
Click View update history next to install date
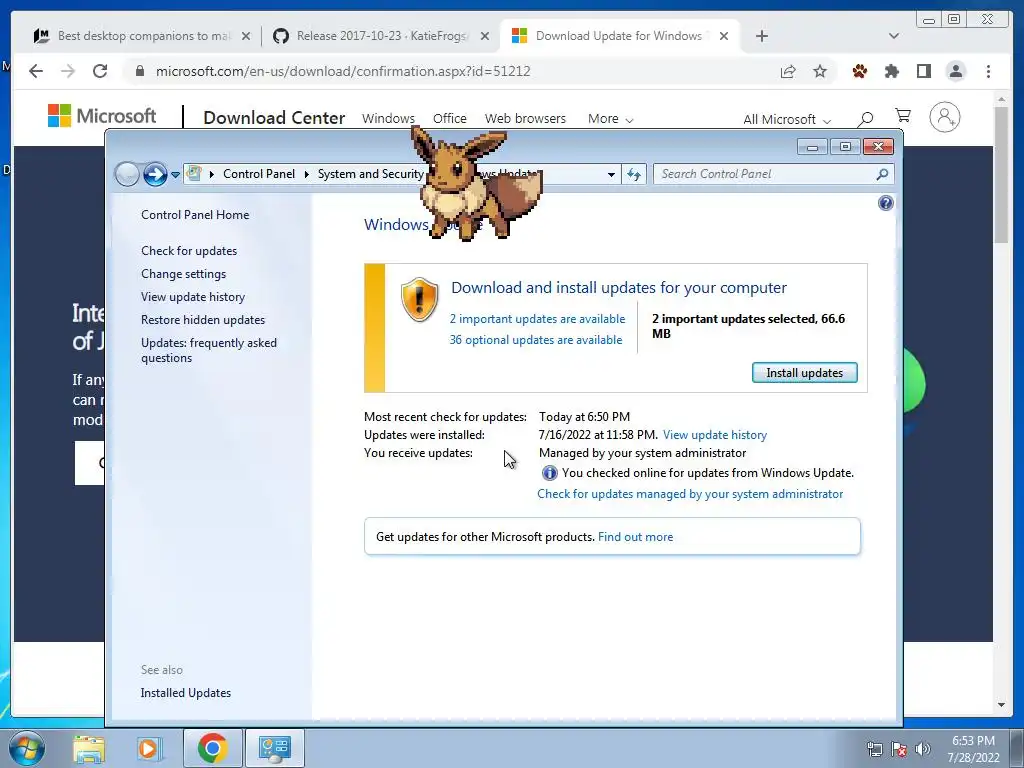(715, 435)
